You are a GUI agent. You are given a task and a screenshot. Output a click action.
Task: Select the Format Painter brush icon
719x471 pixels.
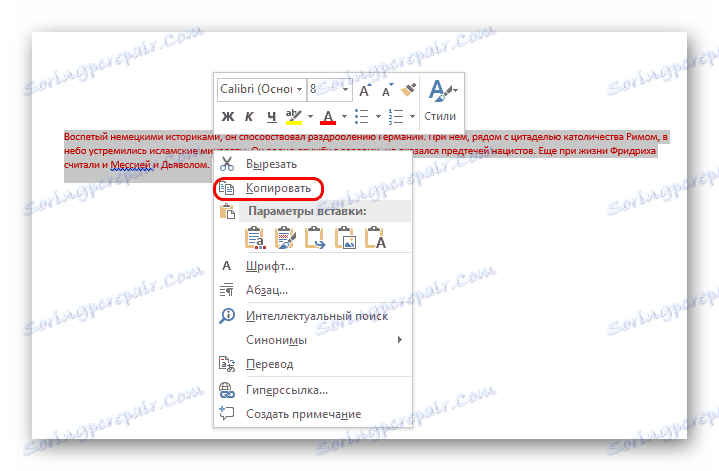pos(408,90)
